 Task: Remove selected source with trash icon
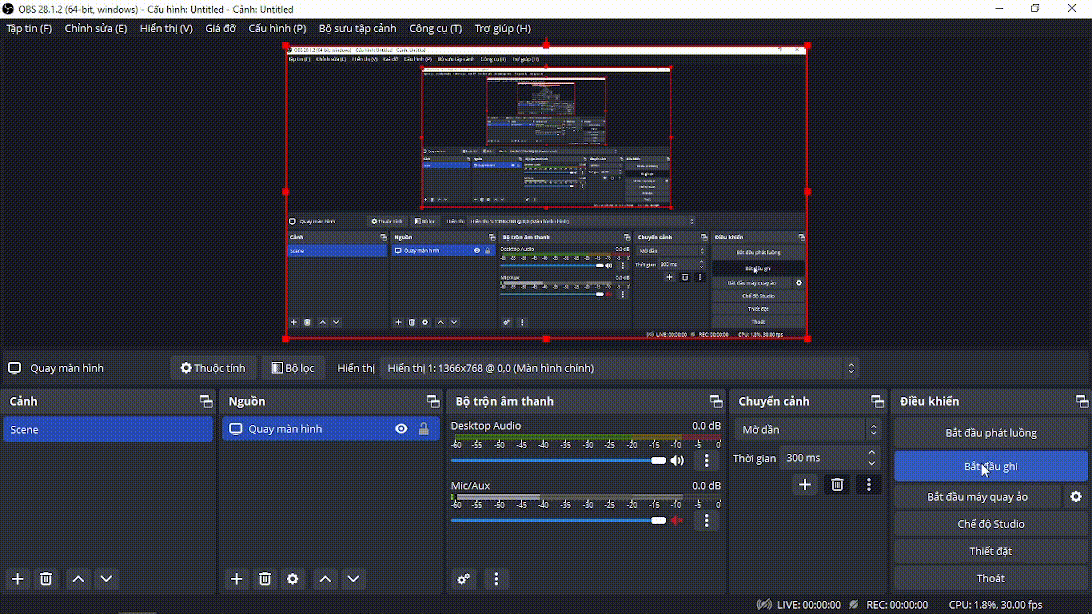pos(265,579)
